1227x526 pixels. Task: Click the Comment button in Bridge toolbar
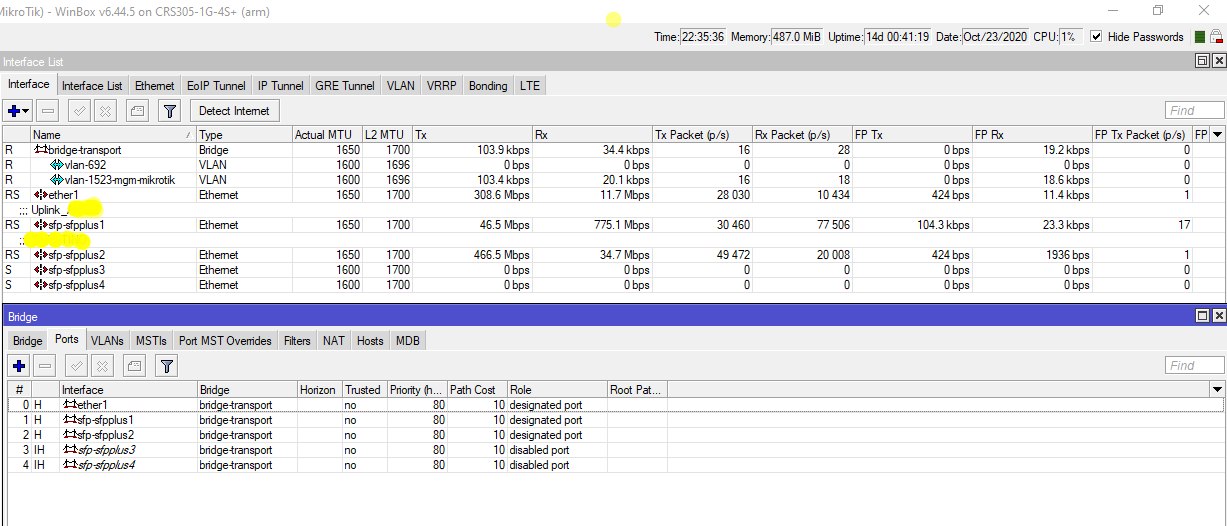[x=136, y=366]
